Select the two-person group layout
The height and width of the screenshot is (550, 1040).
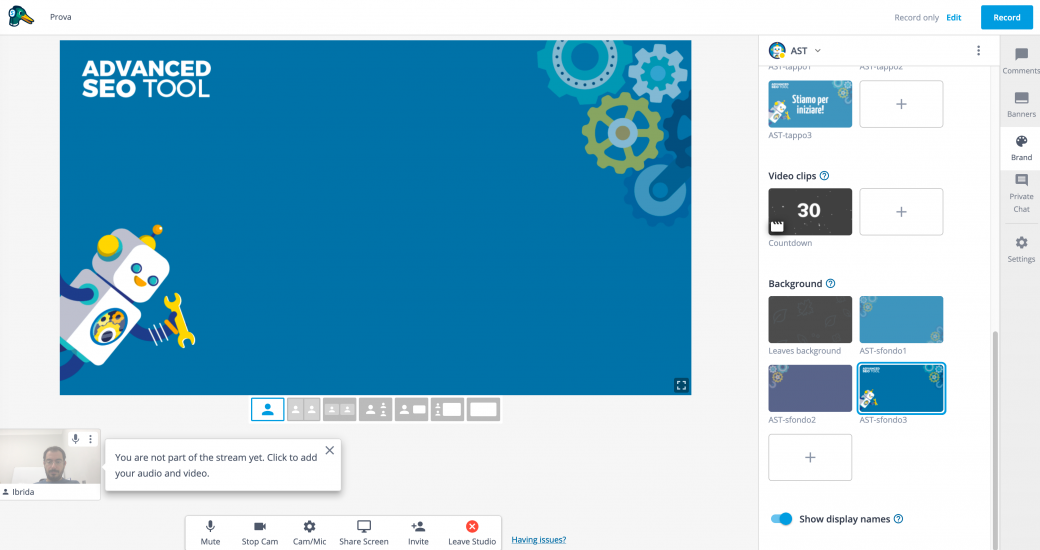pos(339,409)
